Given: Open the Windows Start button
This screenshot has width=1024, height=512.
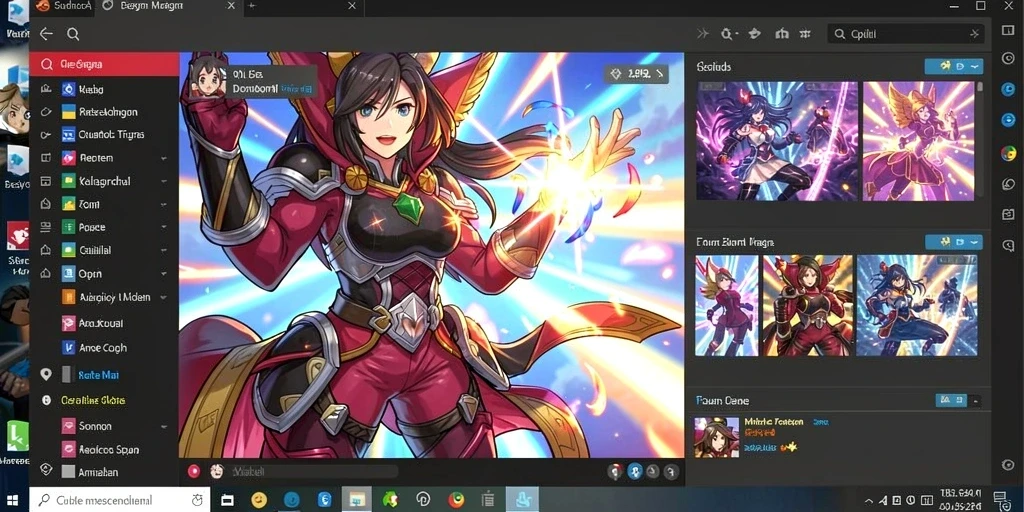Looking at the screenshot, I should click(14, 500).
